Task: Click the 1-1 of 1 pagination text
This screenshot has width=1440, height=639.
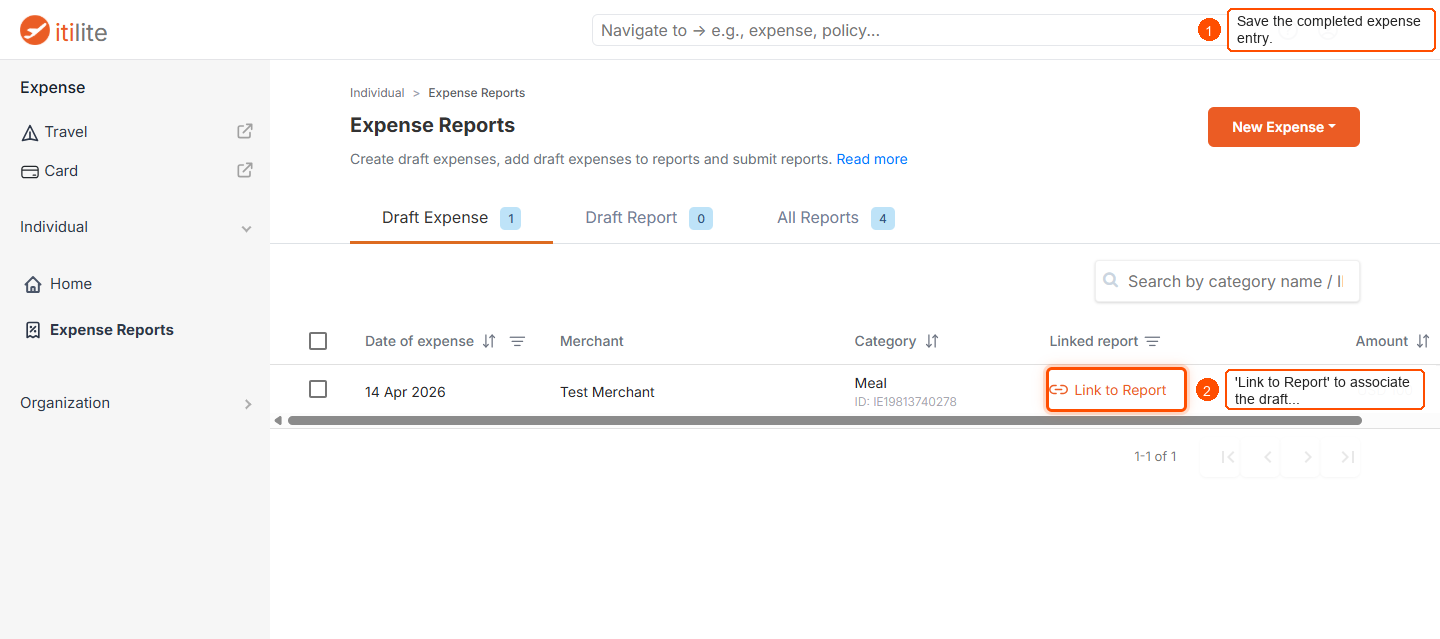Action: click(x=1155, y=457)
